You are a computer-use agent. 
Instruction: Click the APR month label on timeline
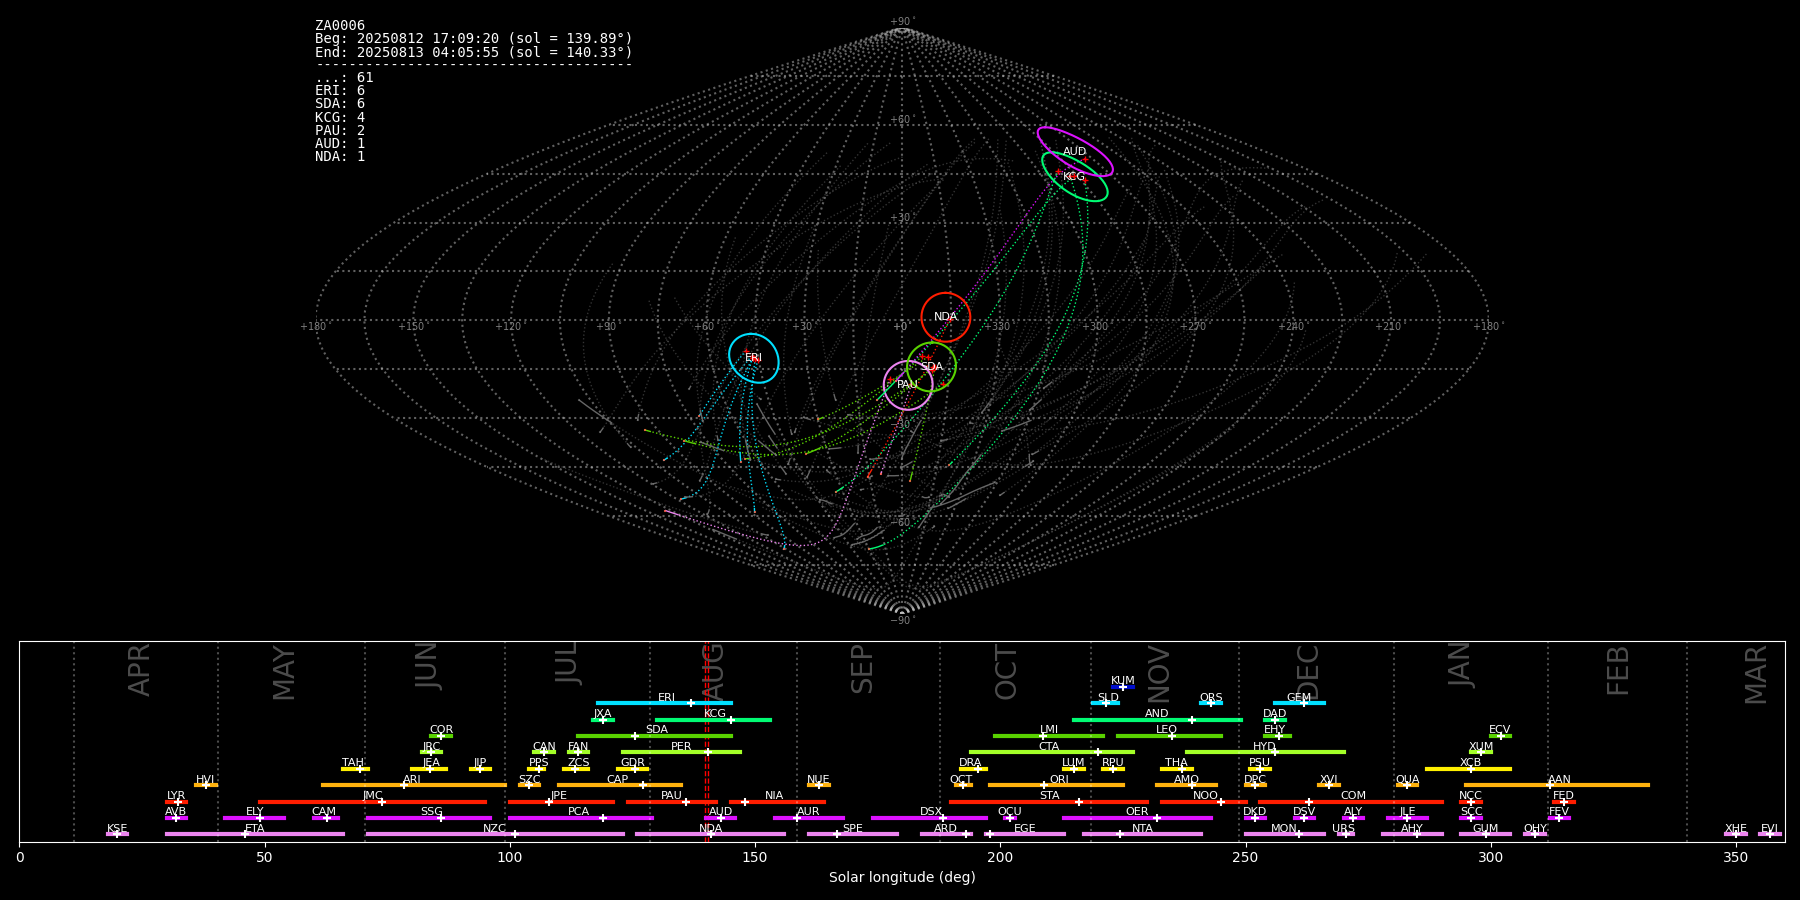(x=139, y=670)
